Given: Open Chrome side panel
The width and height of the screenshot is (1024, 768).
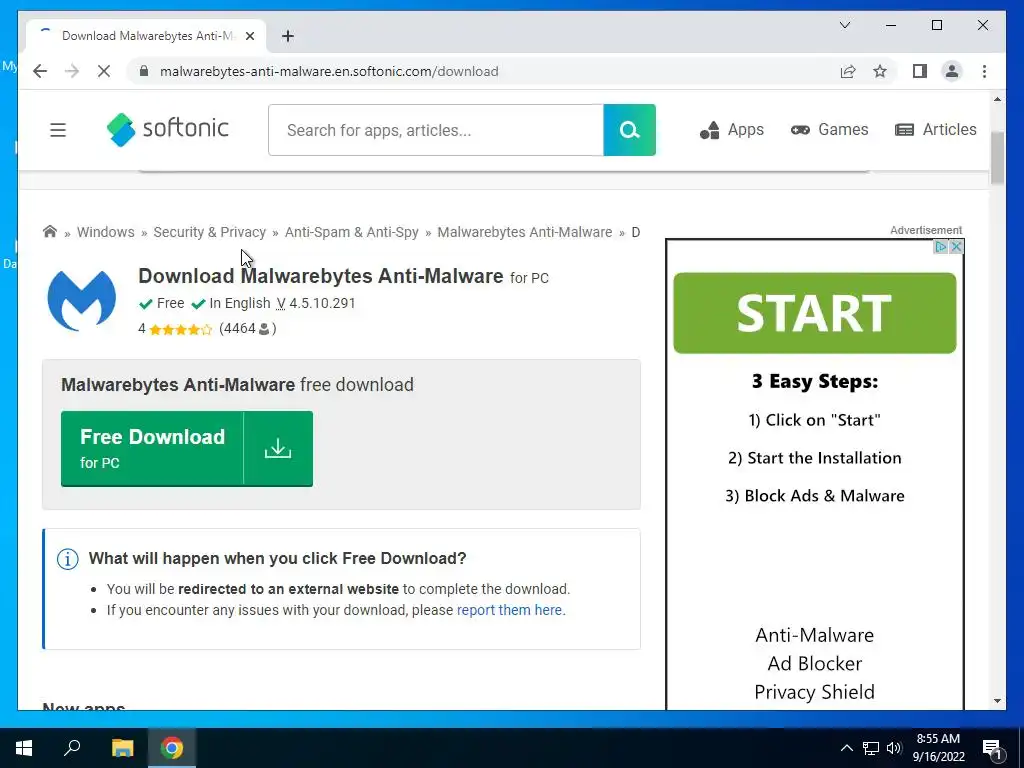Looking at the screenshot, I should pos(920,71).
